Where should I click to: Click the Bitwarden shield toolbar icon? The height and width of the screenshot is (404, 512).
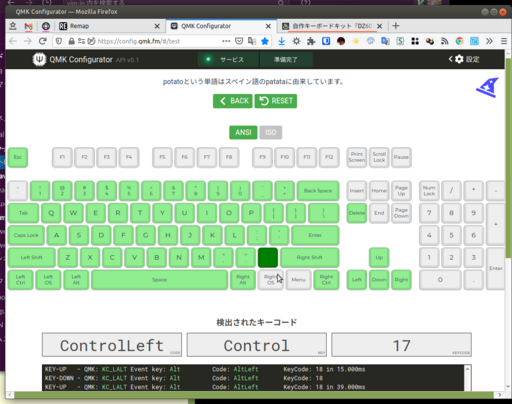(326, 41)
